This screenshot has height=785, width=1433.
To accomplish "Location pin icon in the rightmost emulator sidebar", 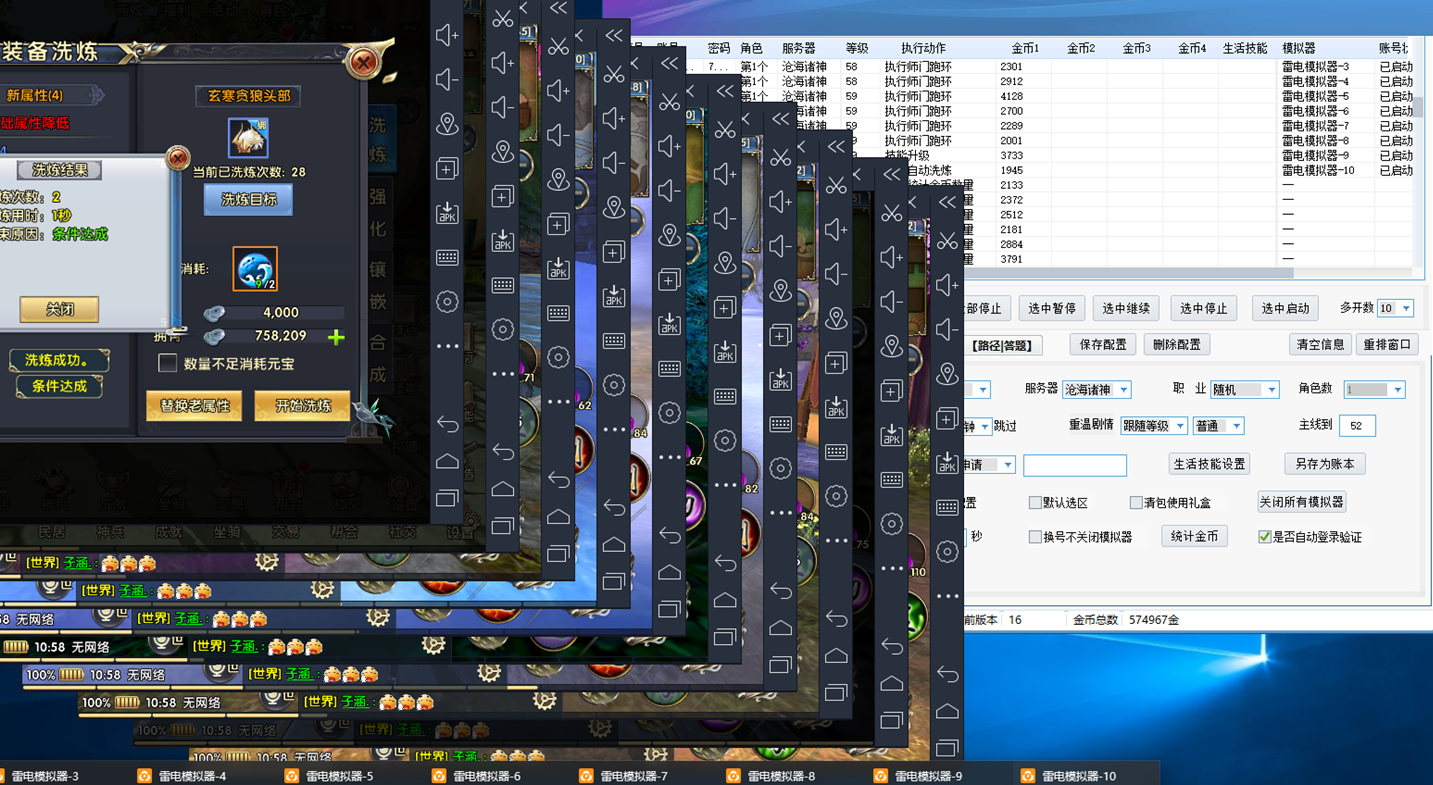I will pos(947,374).
